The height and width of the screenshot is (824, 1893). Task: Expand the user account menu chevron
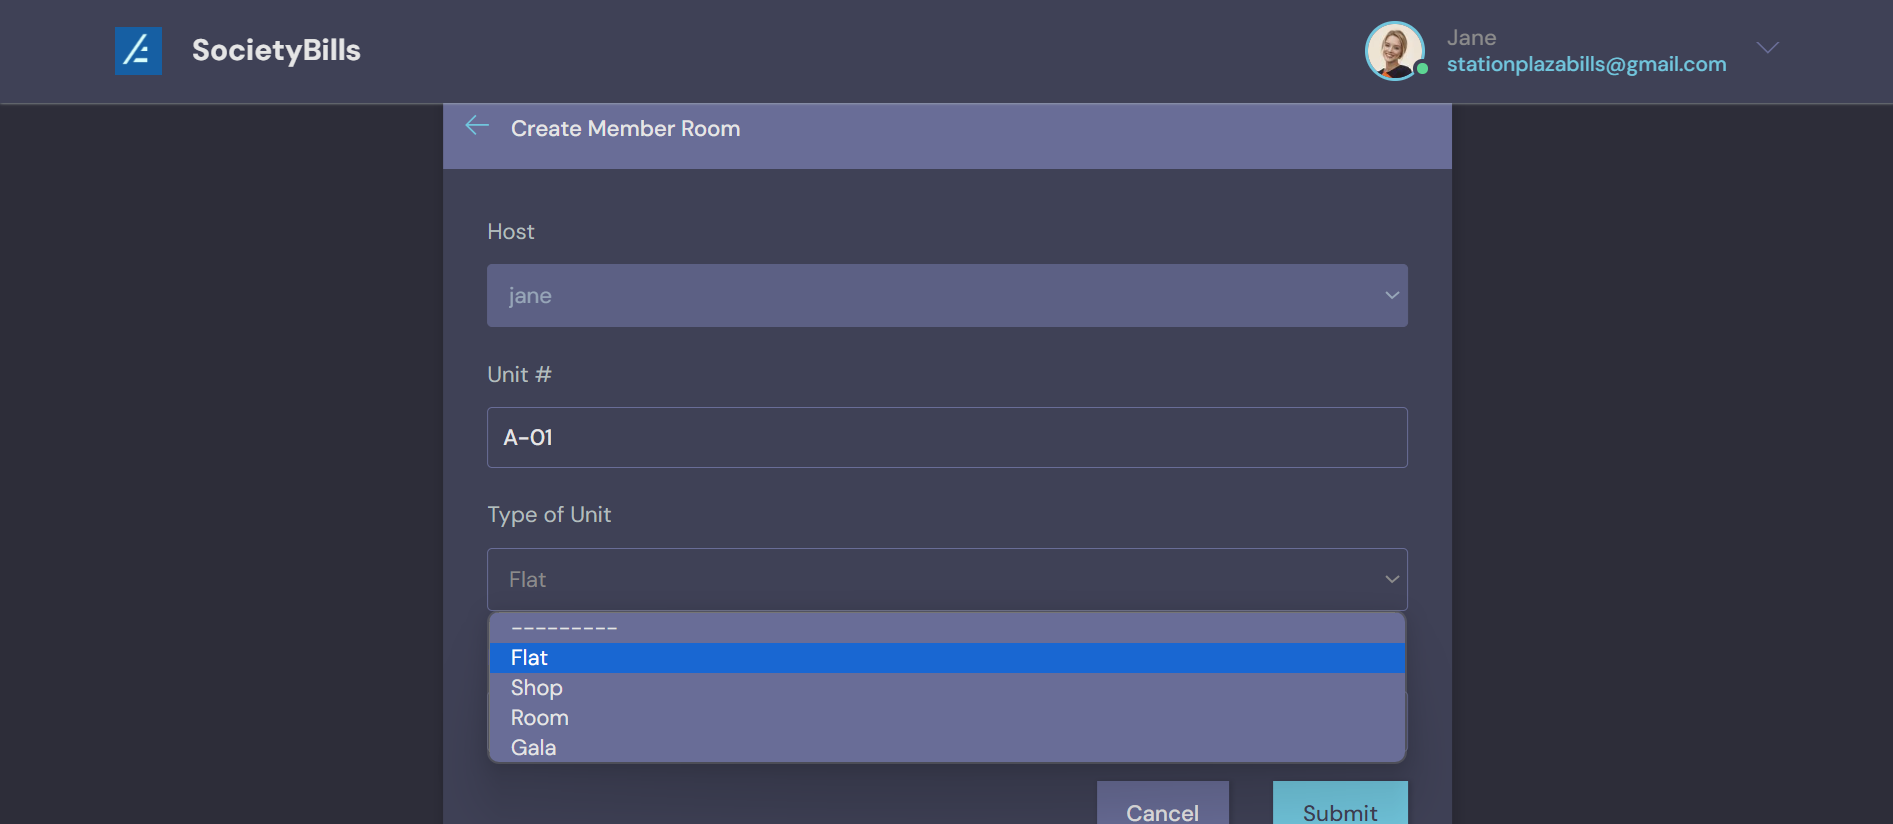tap(1767, 48)
